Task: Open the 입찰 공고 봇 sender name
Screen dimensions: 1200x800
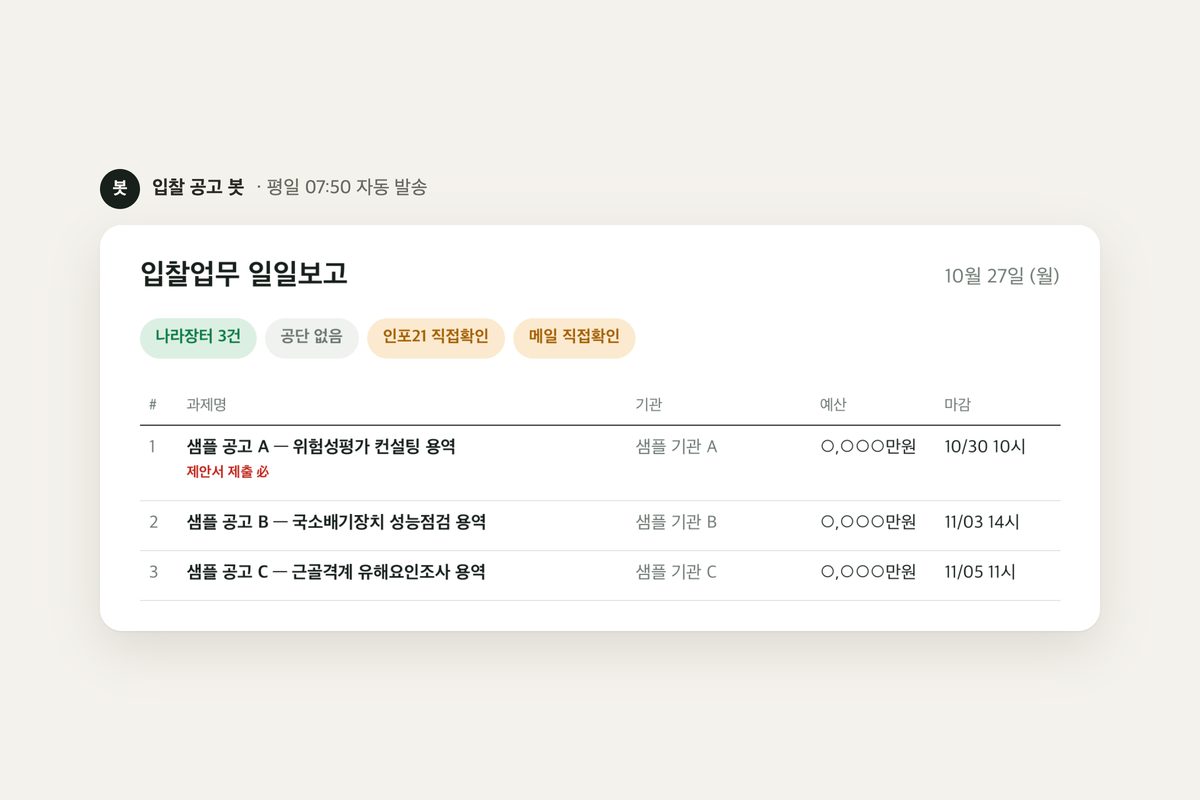Action: (198, 187)
